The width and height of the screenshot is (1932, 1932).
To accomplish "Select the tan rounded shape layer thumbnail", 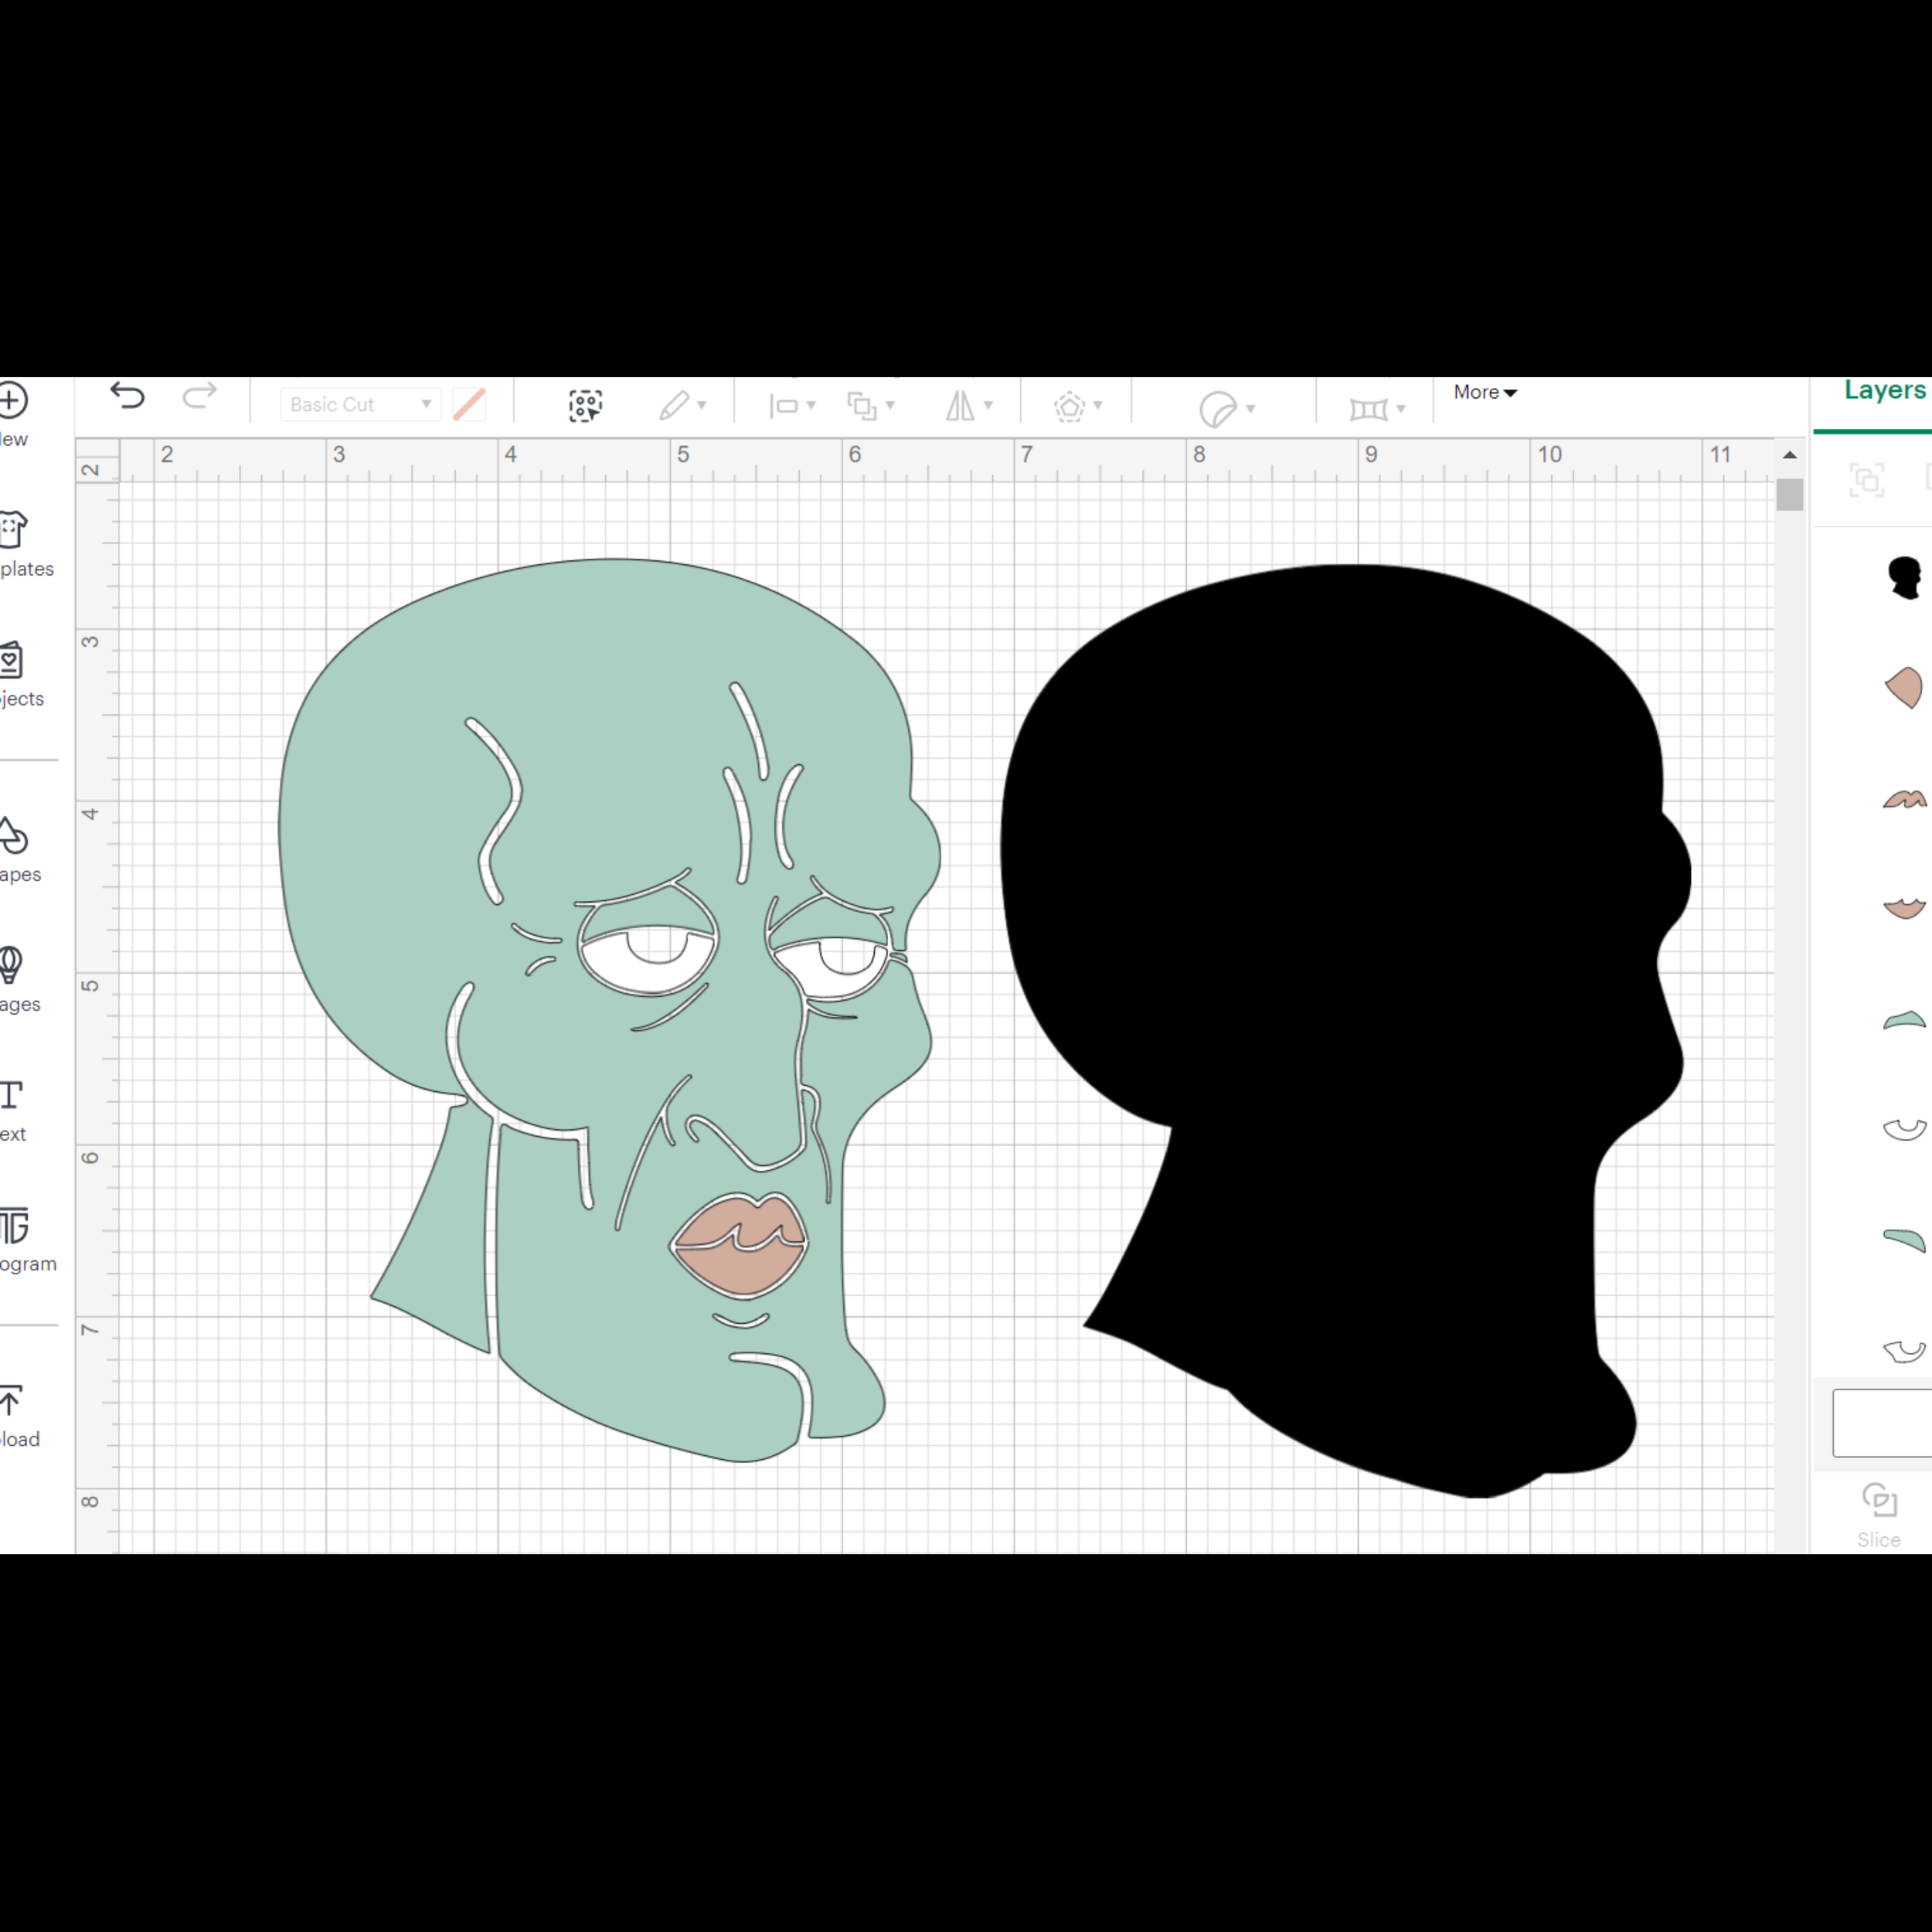I will click(1904, 688).
